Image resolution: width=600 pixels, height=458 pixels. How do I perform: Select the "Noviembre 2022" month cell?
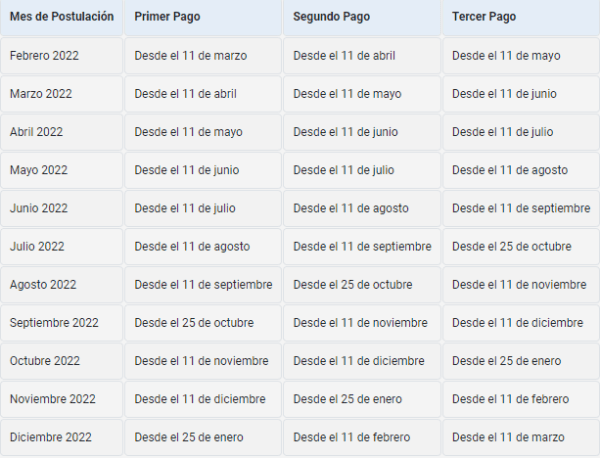[51, 399]
